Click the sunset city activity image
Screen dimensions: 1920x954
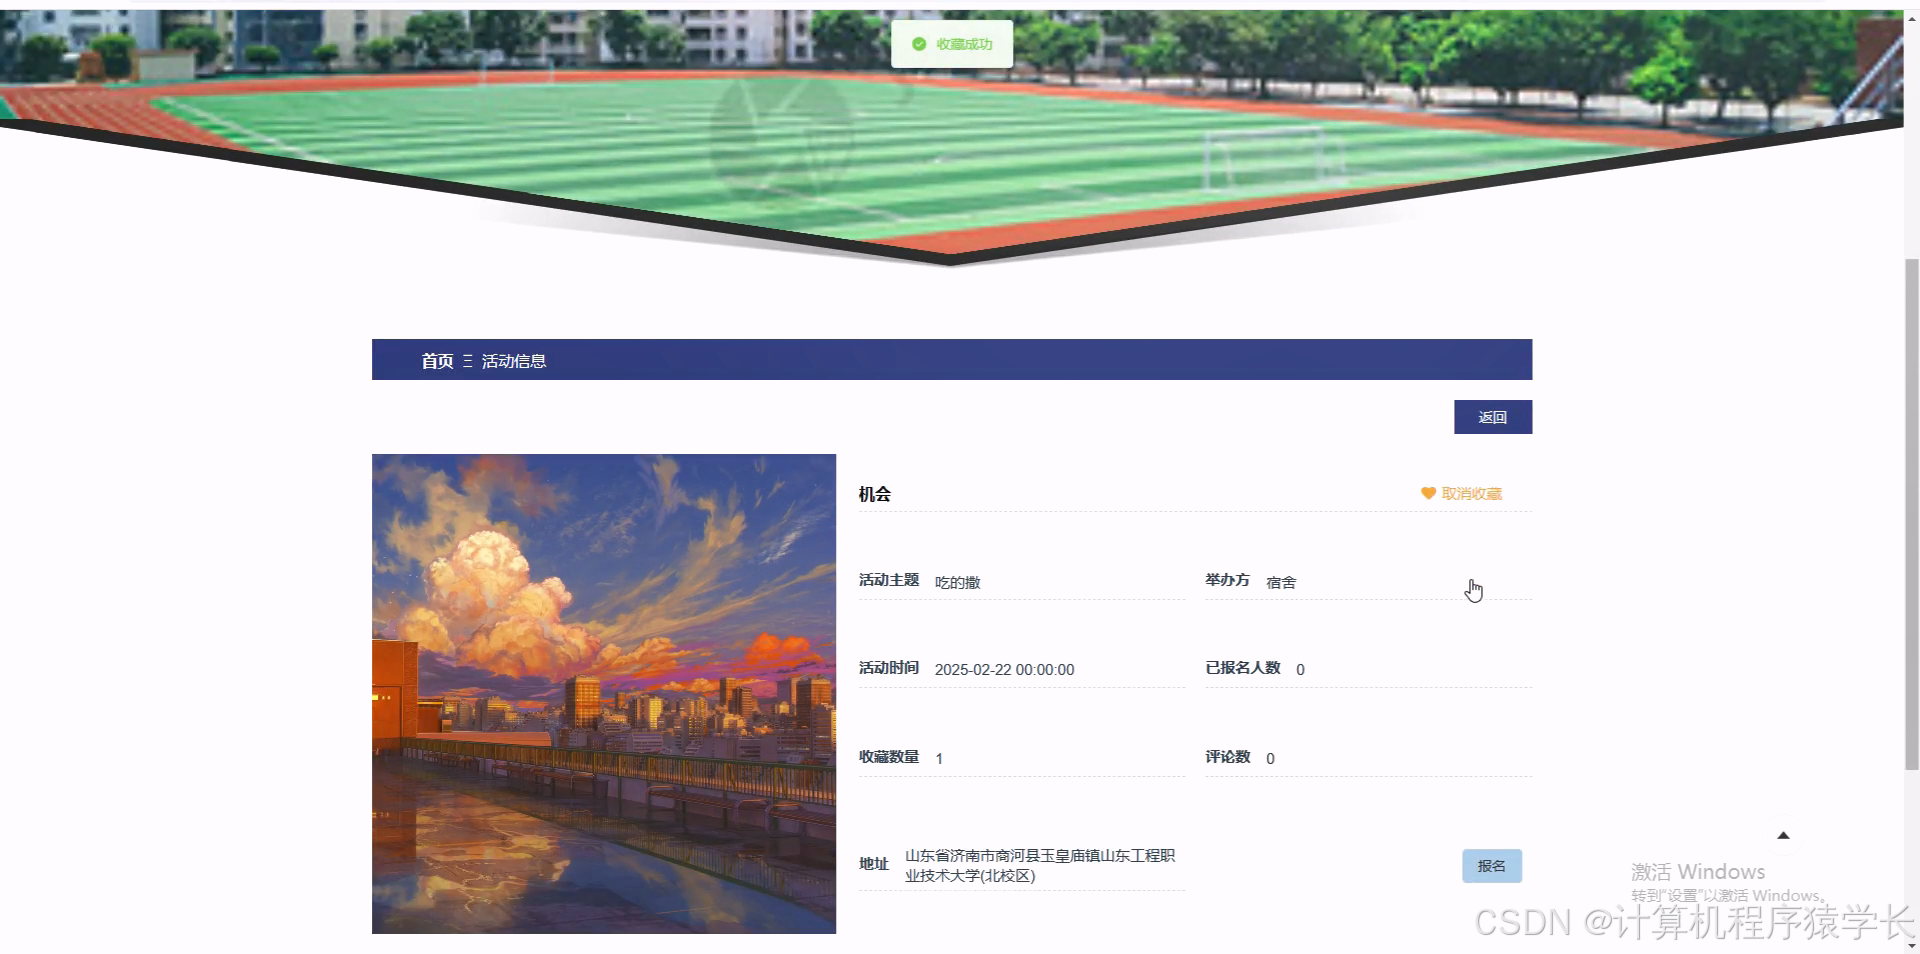(x=603, y=693)
